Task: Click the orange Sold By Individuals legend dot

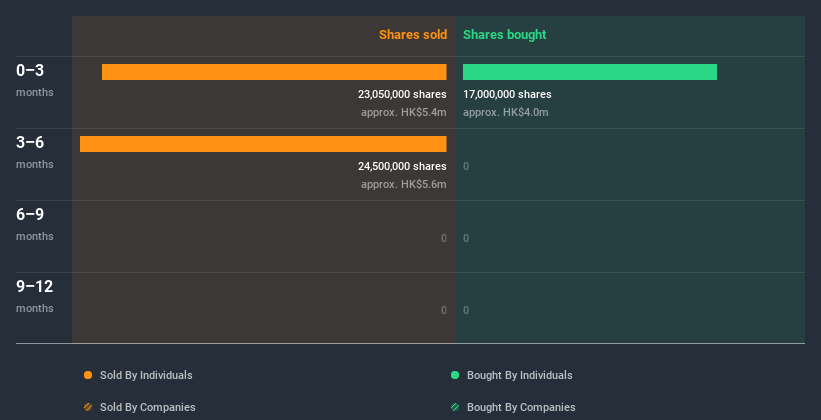Action: [x=88, y=375]
